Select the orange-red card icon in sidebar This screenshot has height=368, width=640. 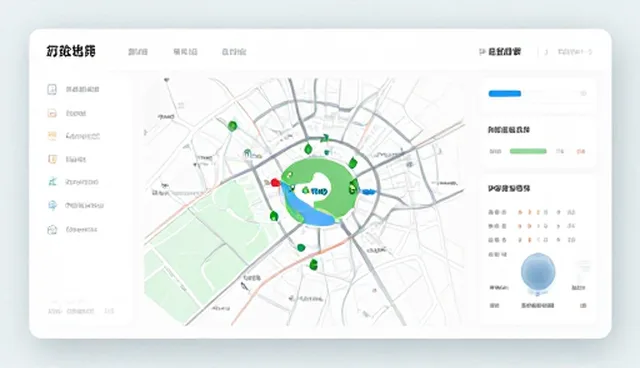[52, 113]
